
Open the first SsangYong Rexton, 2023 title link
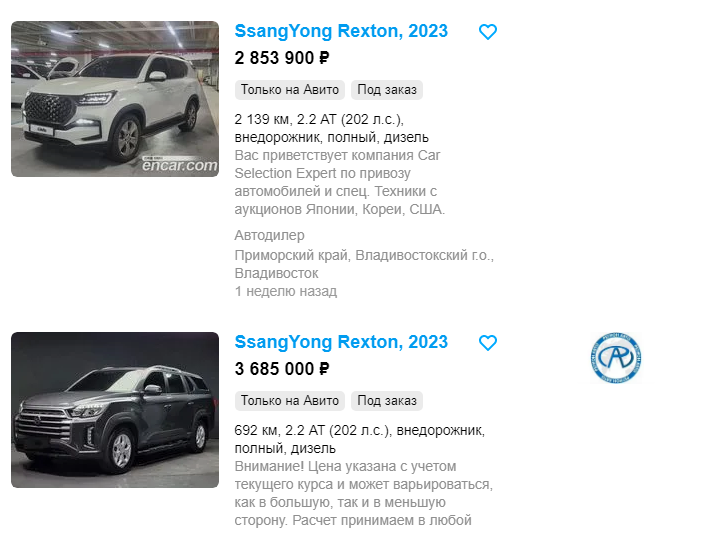(x=341, y=31)
